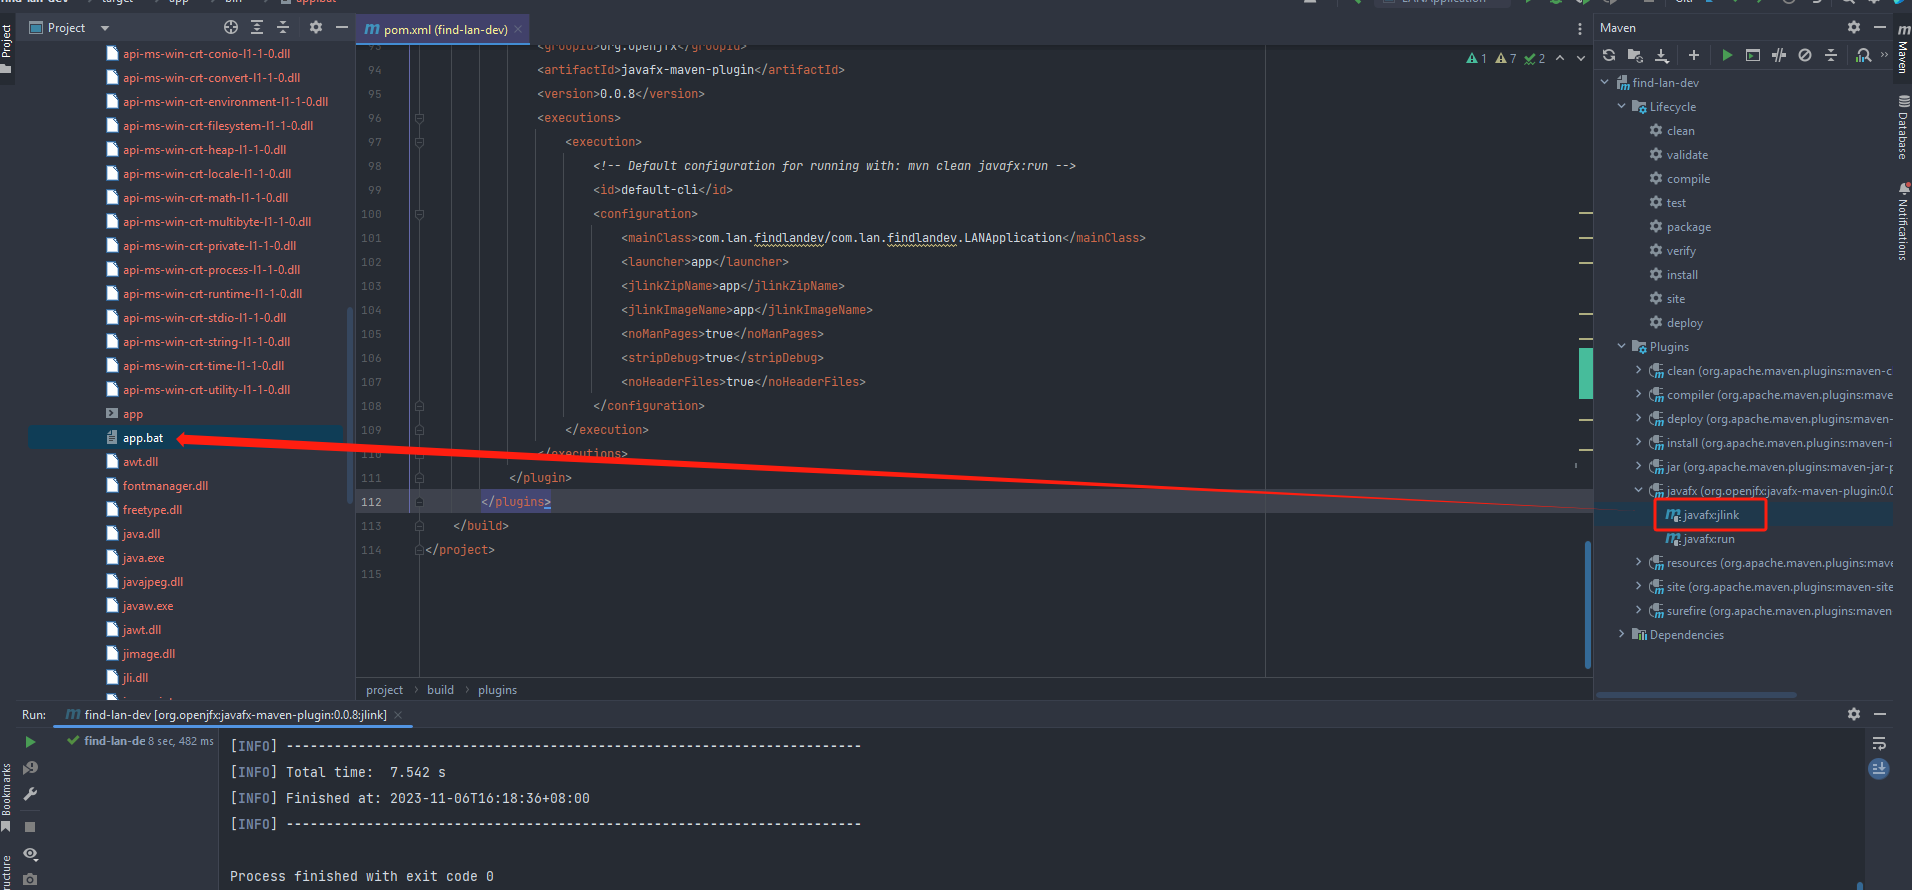The image size is (1912, 890).
Task: Rerun the find-lan-dev build in Run panel
Action: [30, 742]
